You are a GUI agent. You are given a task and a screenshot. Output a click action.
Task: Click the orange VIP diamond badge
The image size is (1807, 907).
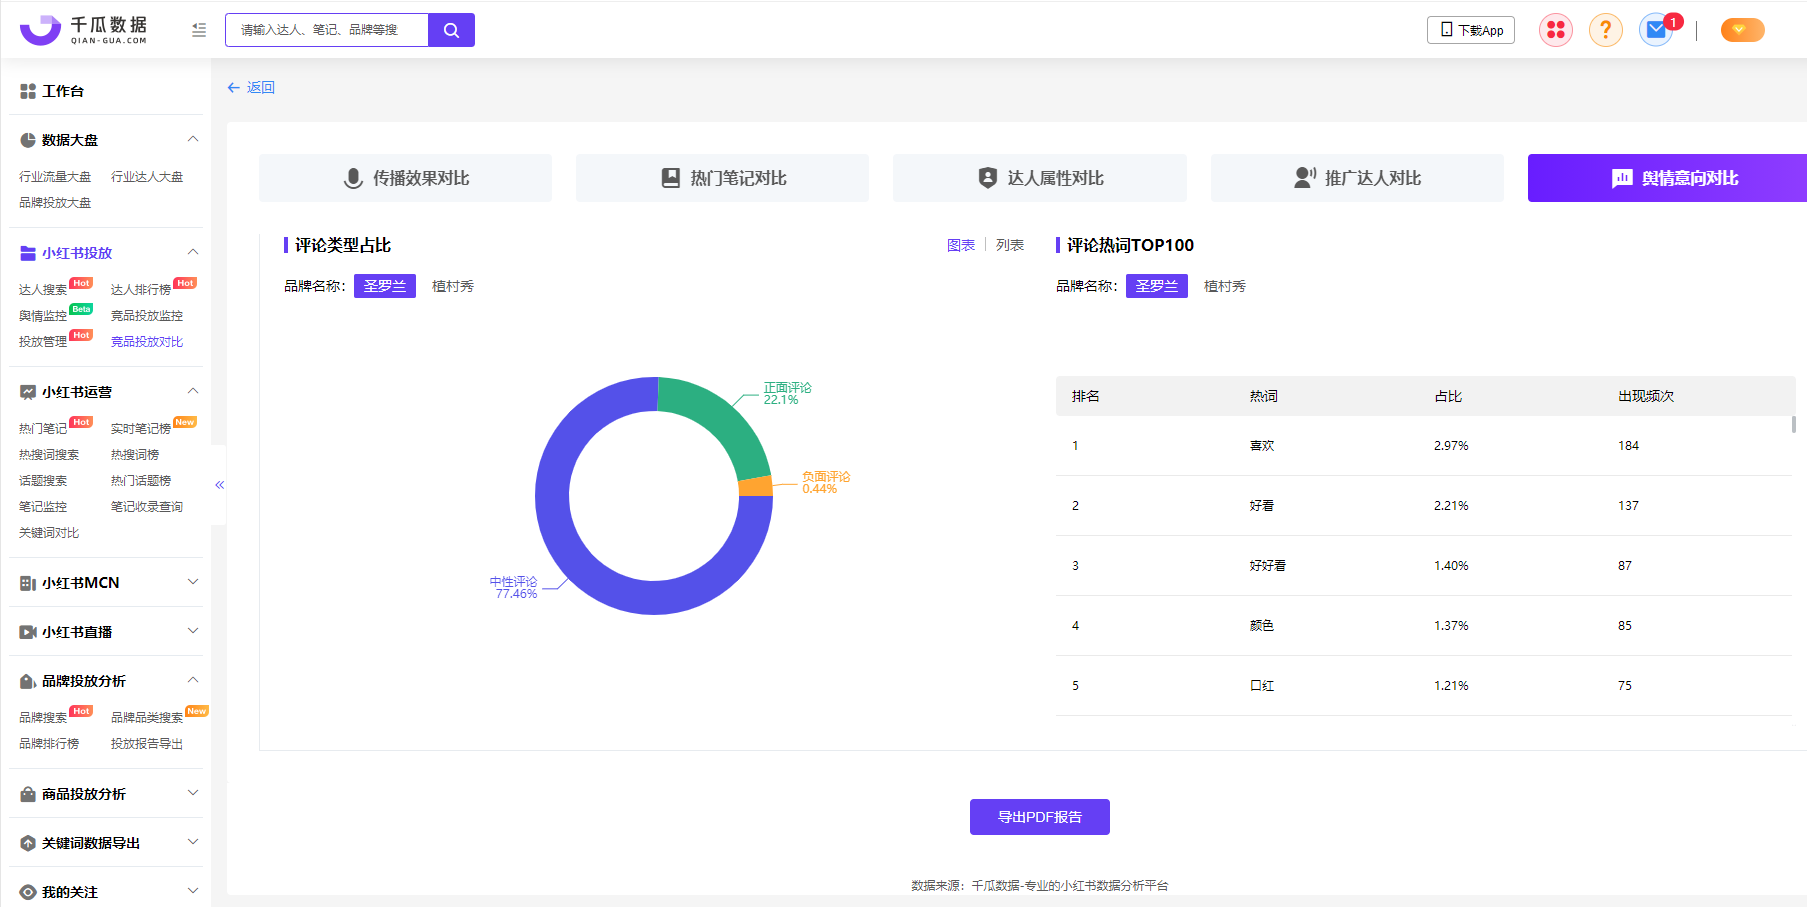1742,30
